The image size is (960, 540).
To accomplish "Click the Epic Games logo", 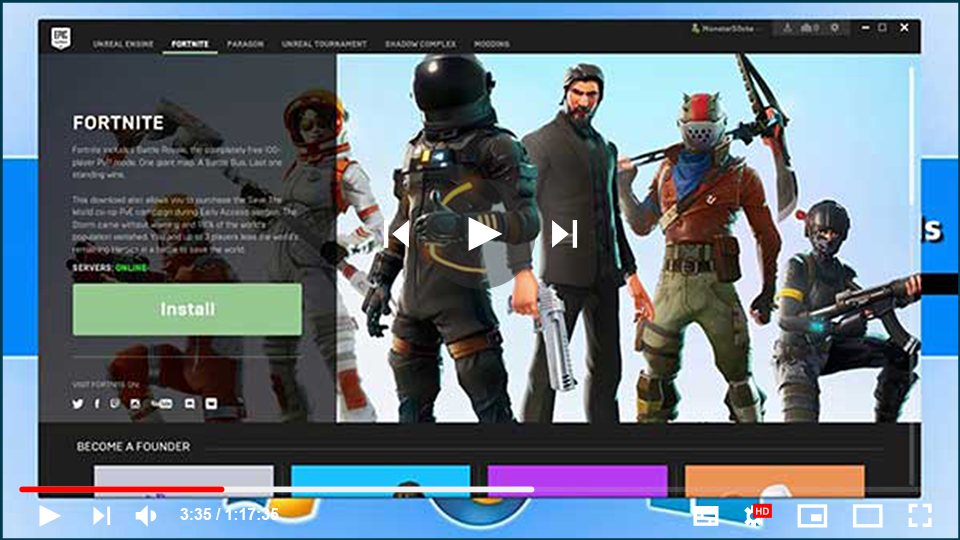I will 60,38.
